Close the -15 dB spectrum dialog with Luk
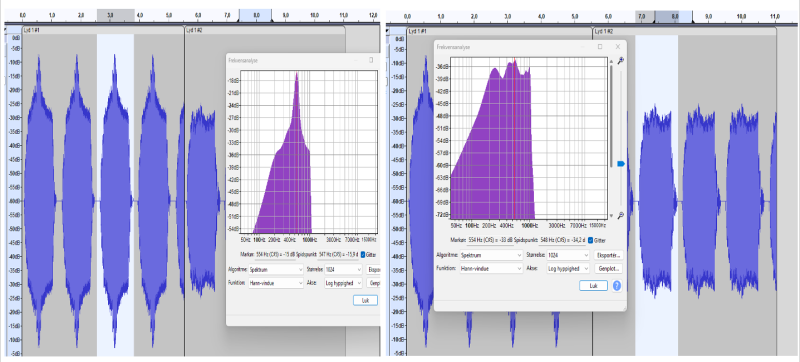800x362 pixels. click(x=365, y=300)
